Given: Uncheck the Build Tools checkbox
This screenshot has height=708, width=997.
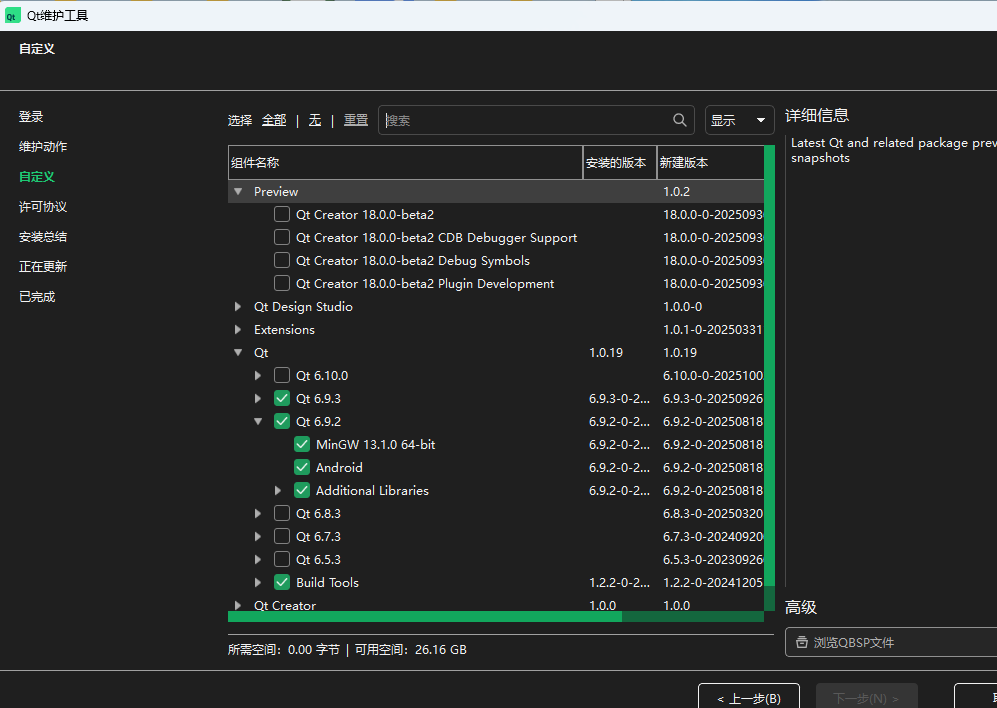Looking at the screenshot, I should (x=282, y=582).
